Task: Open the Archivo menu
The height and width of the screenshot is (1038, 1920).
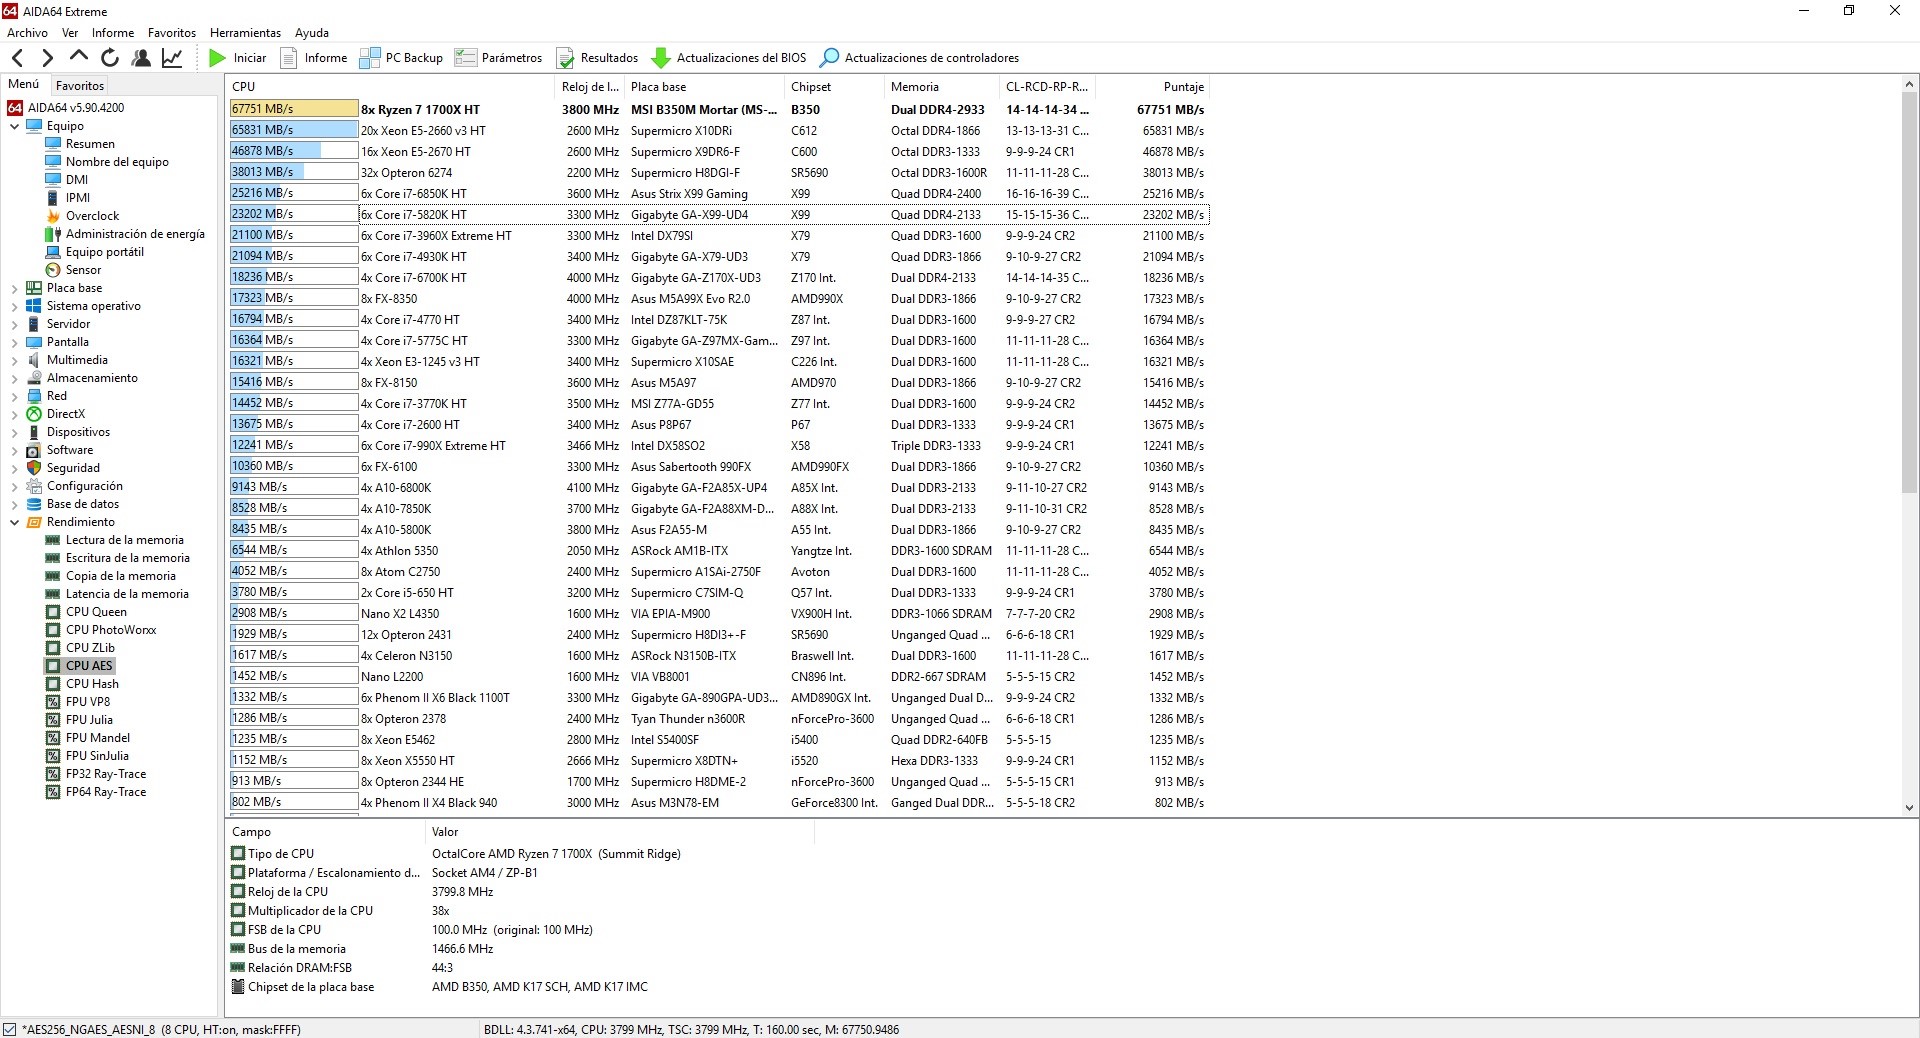Action: click(27, 33)
